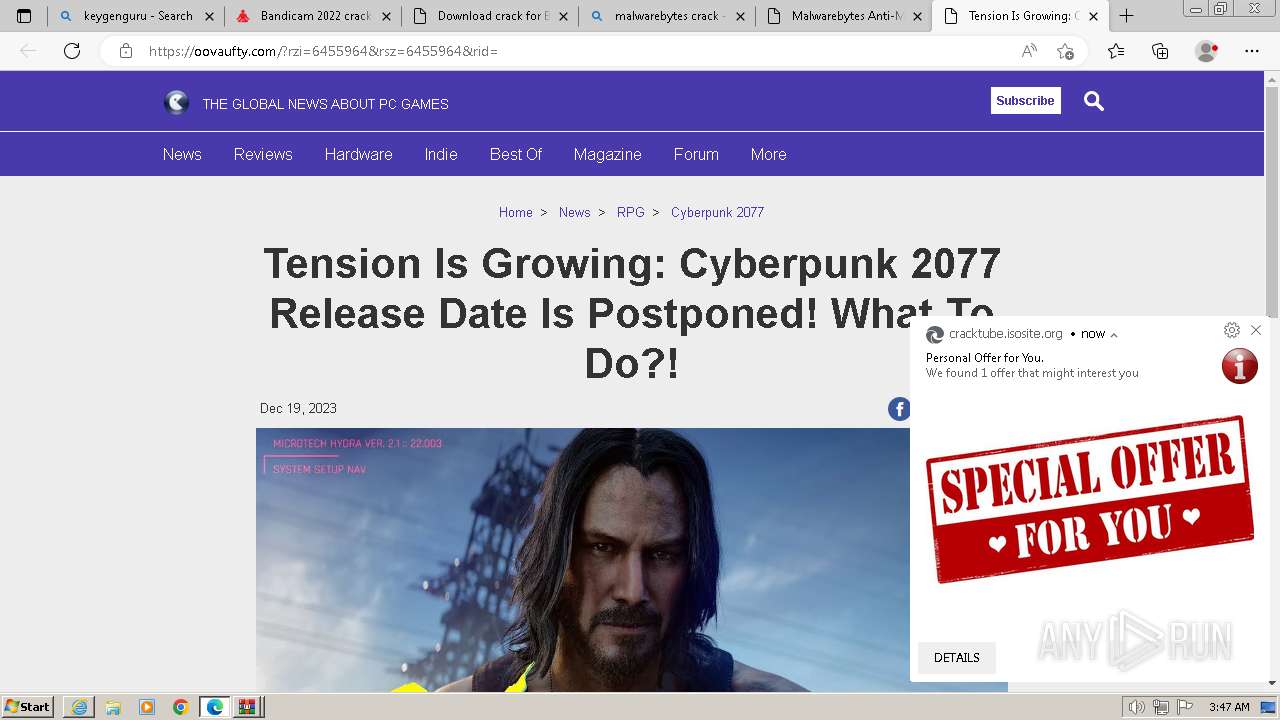Open the browser profile avatar

pyautogui.click(x=1206, y=51)
